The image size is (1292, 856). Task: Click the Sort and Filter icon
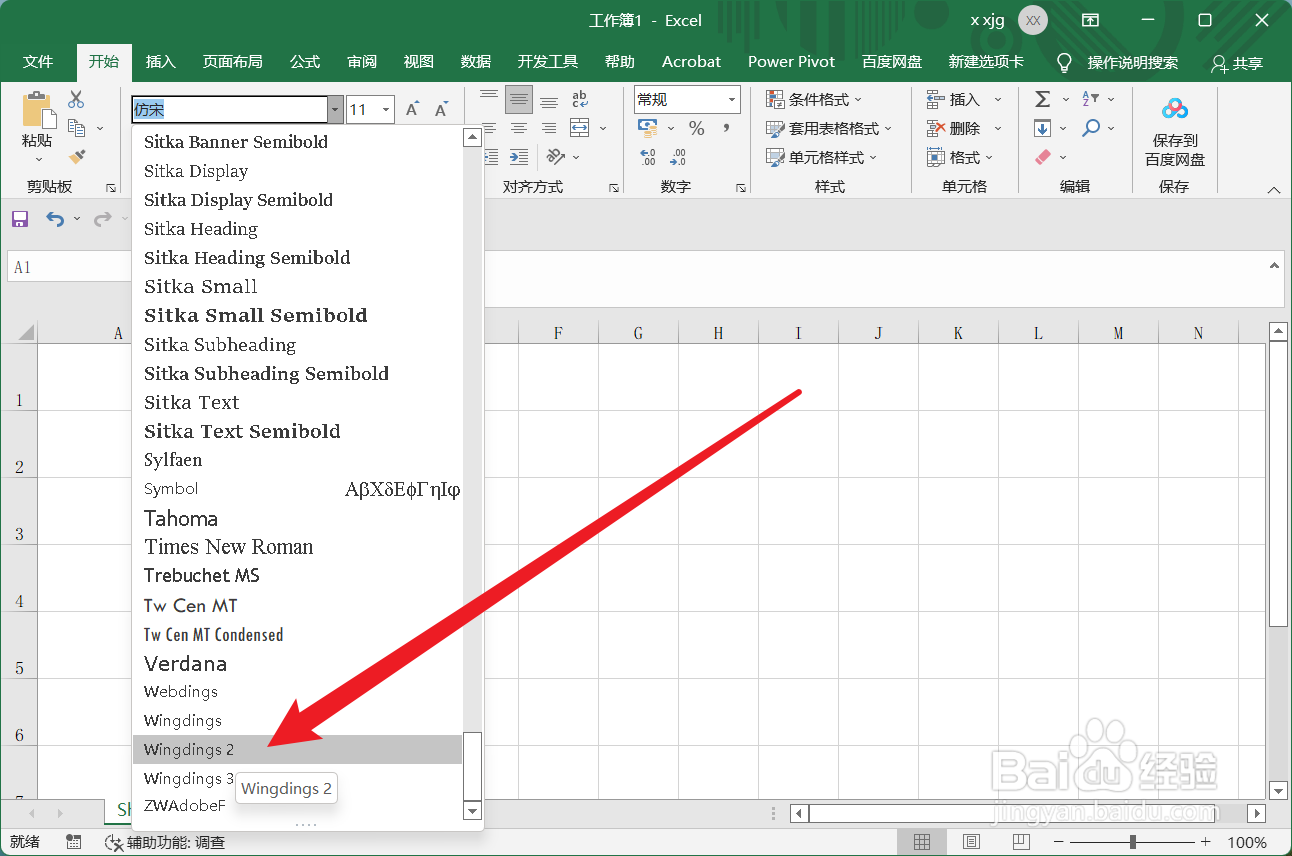1090,99
